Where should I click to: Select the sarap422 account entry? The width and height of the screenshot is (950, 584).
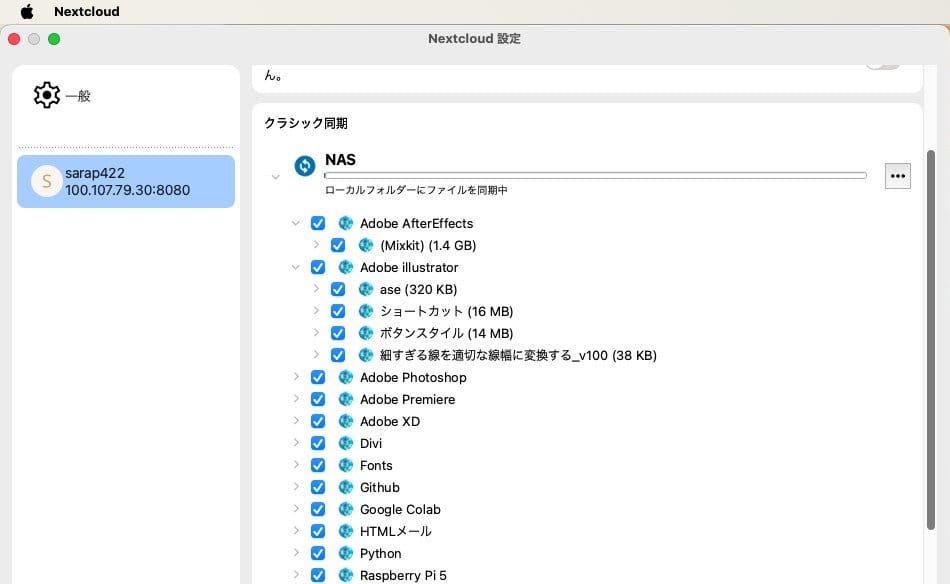(126, 181)
